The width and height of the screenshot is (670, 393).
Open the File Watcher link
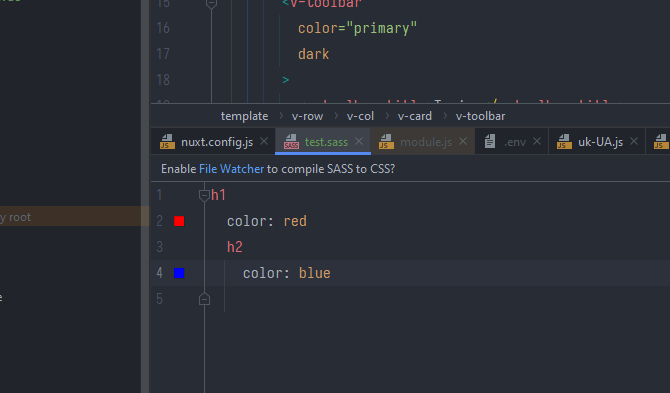point(232,169)
